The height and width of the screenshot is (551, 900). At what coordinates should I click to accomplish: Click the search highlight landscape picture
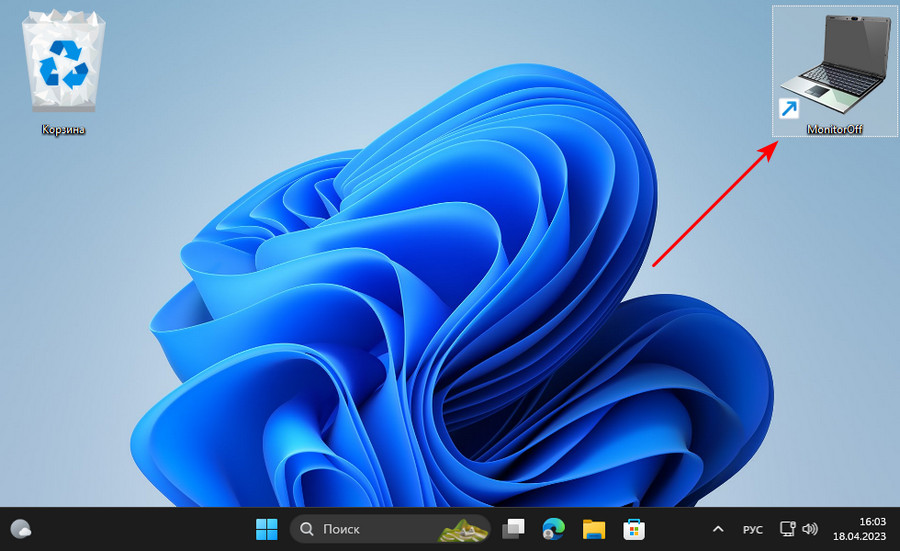pyautogui.click(x=465, y=529)
